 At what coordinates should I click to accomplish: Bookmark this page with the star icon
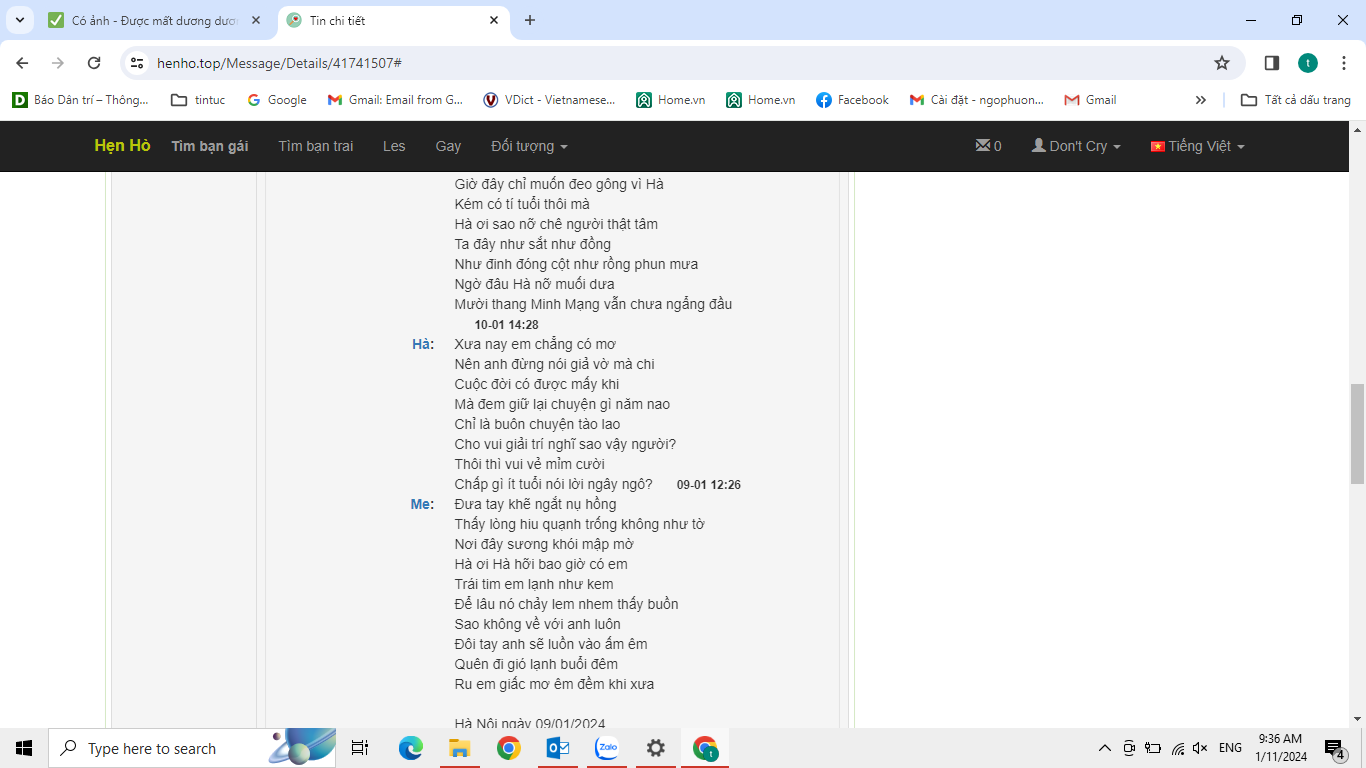[1221, 63]
